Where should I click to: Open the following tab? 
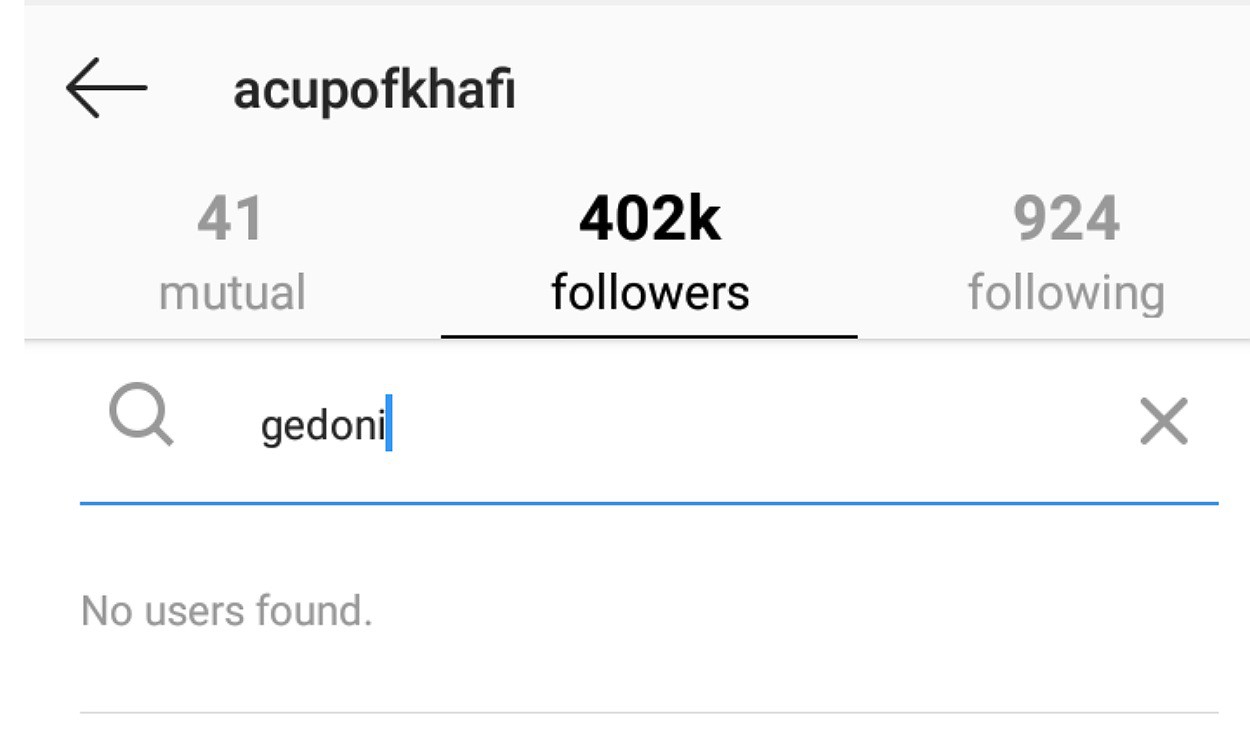tap(1066, 254)
